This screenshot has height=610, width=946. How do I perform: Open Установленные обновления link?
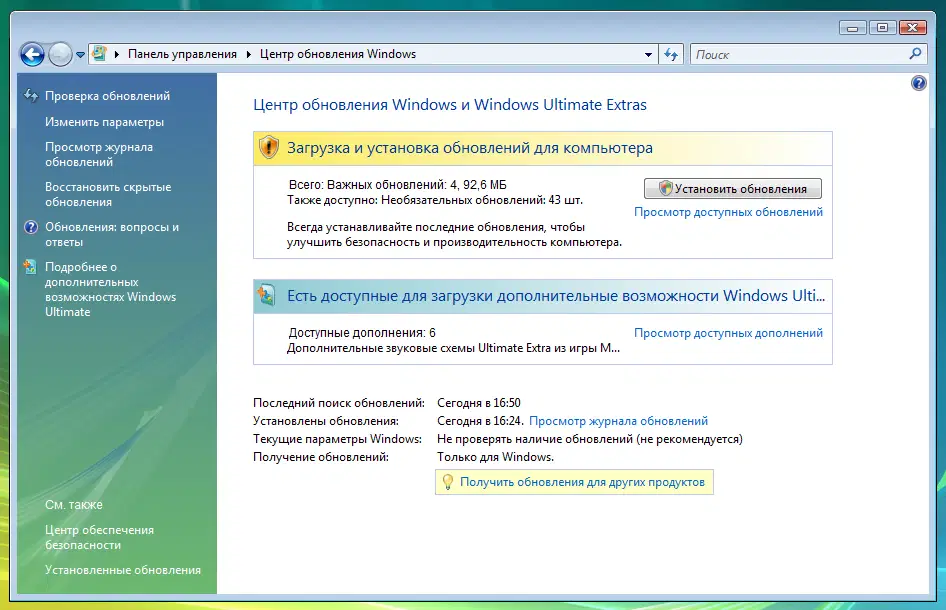coord(123,570)
